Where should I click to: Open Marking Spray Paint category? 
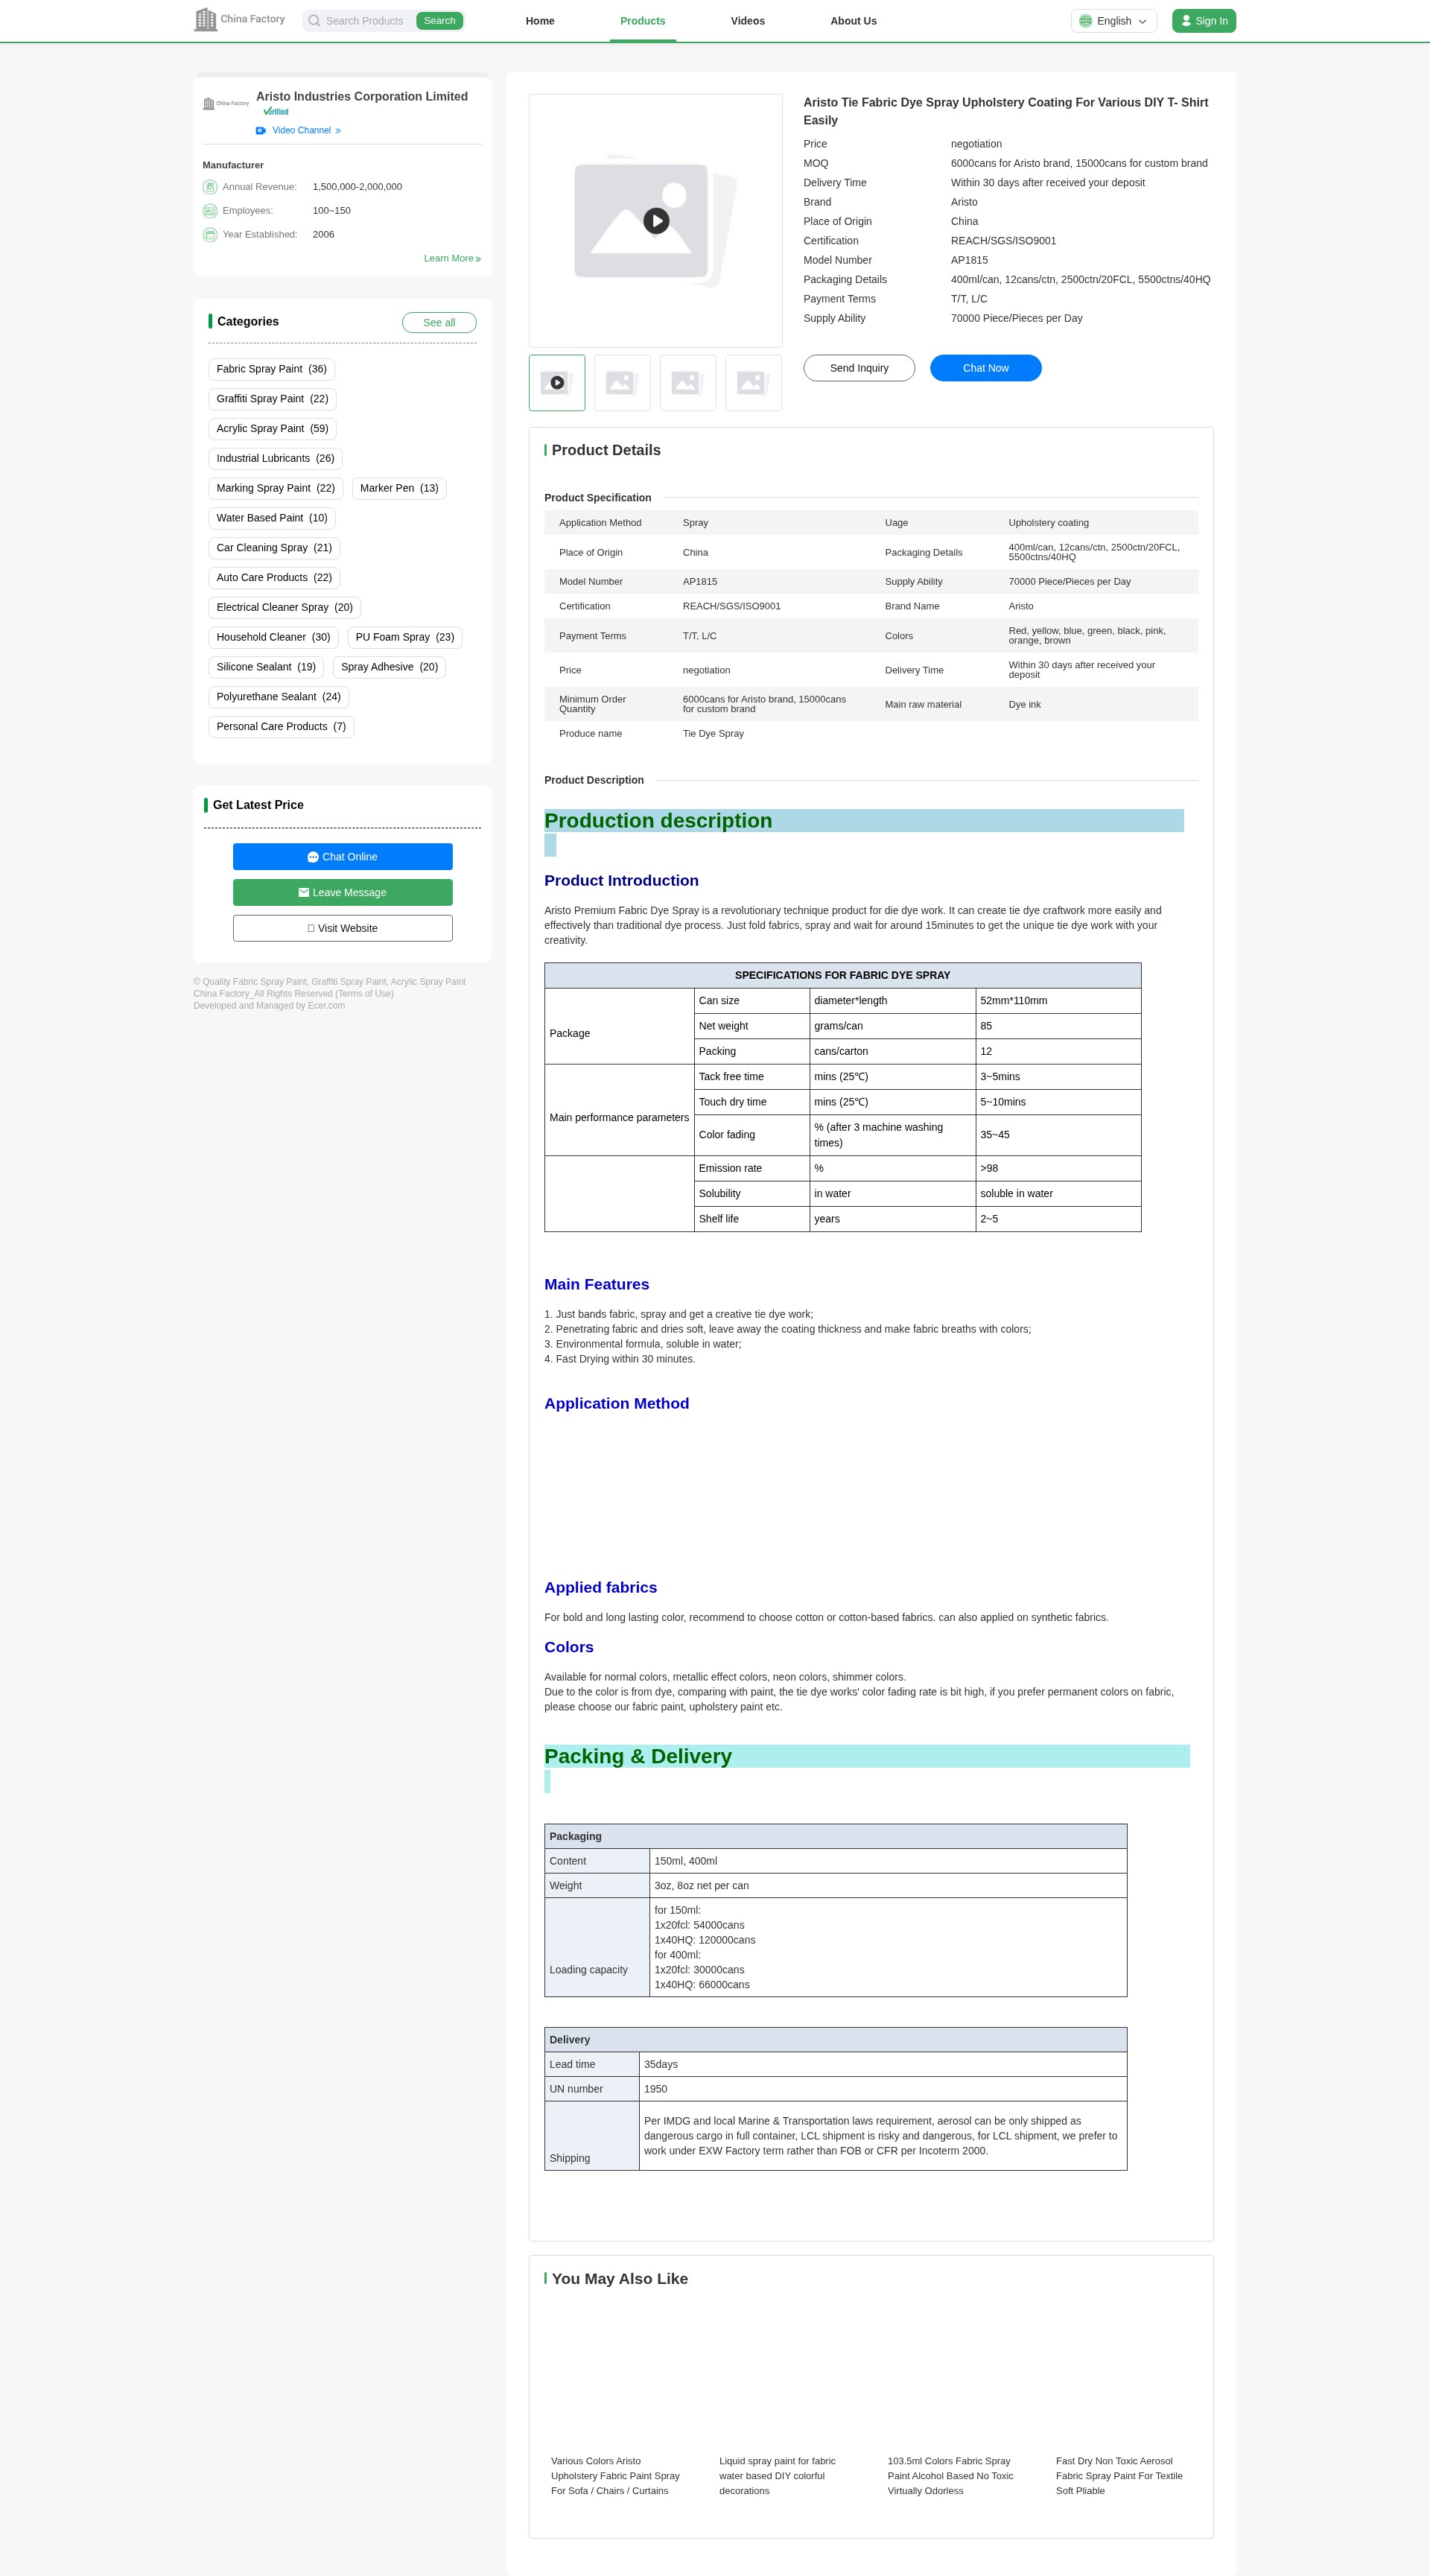276,489
